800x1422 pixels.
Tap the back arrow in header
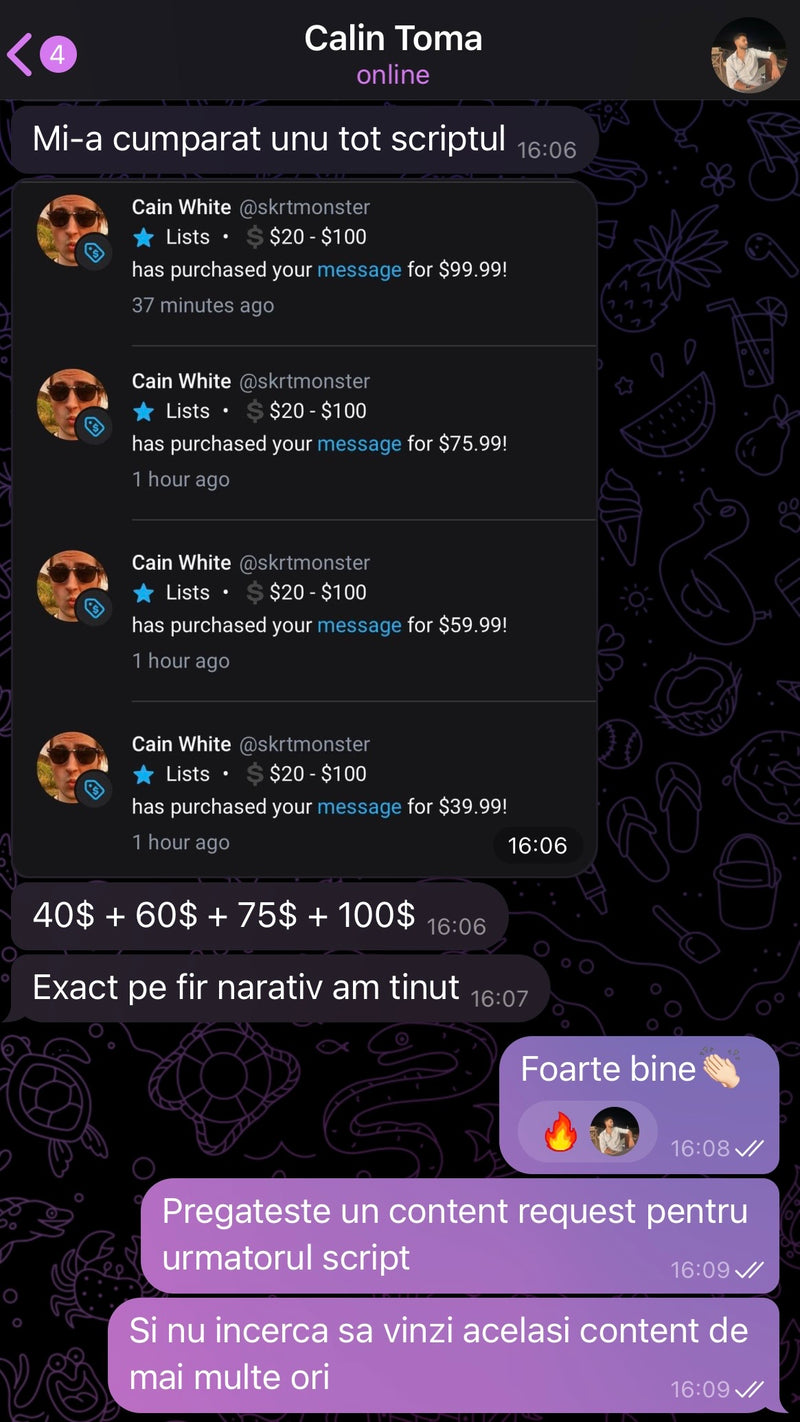[19, 54]
